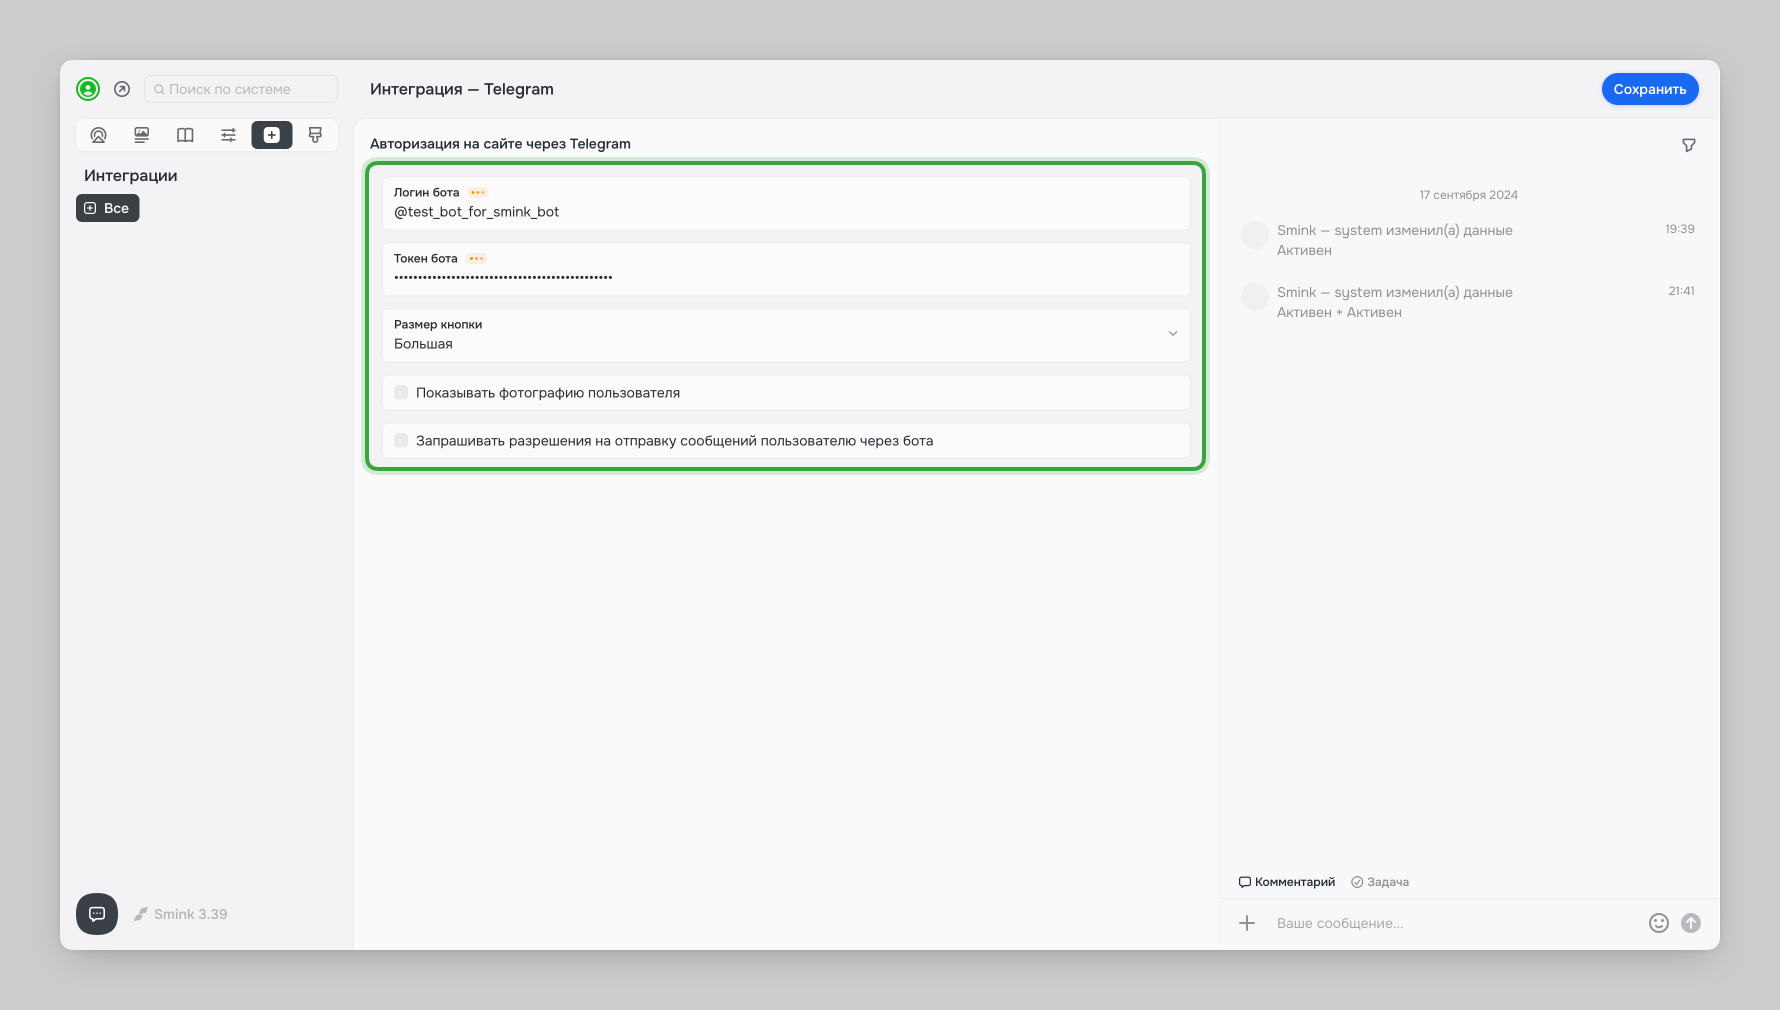
Task: Open the image-with-text content section icon
Action: pos(142,135)
